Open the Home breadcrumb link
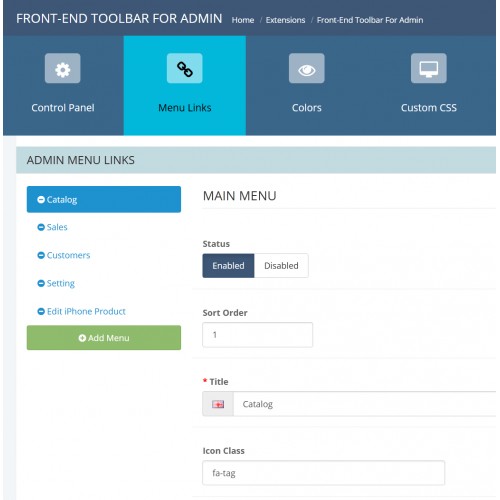 (x=243, y=20)
